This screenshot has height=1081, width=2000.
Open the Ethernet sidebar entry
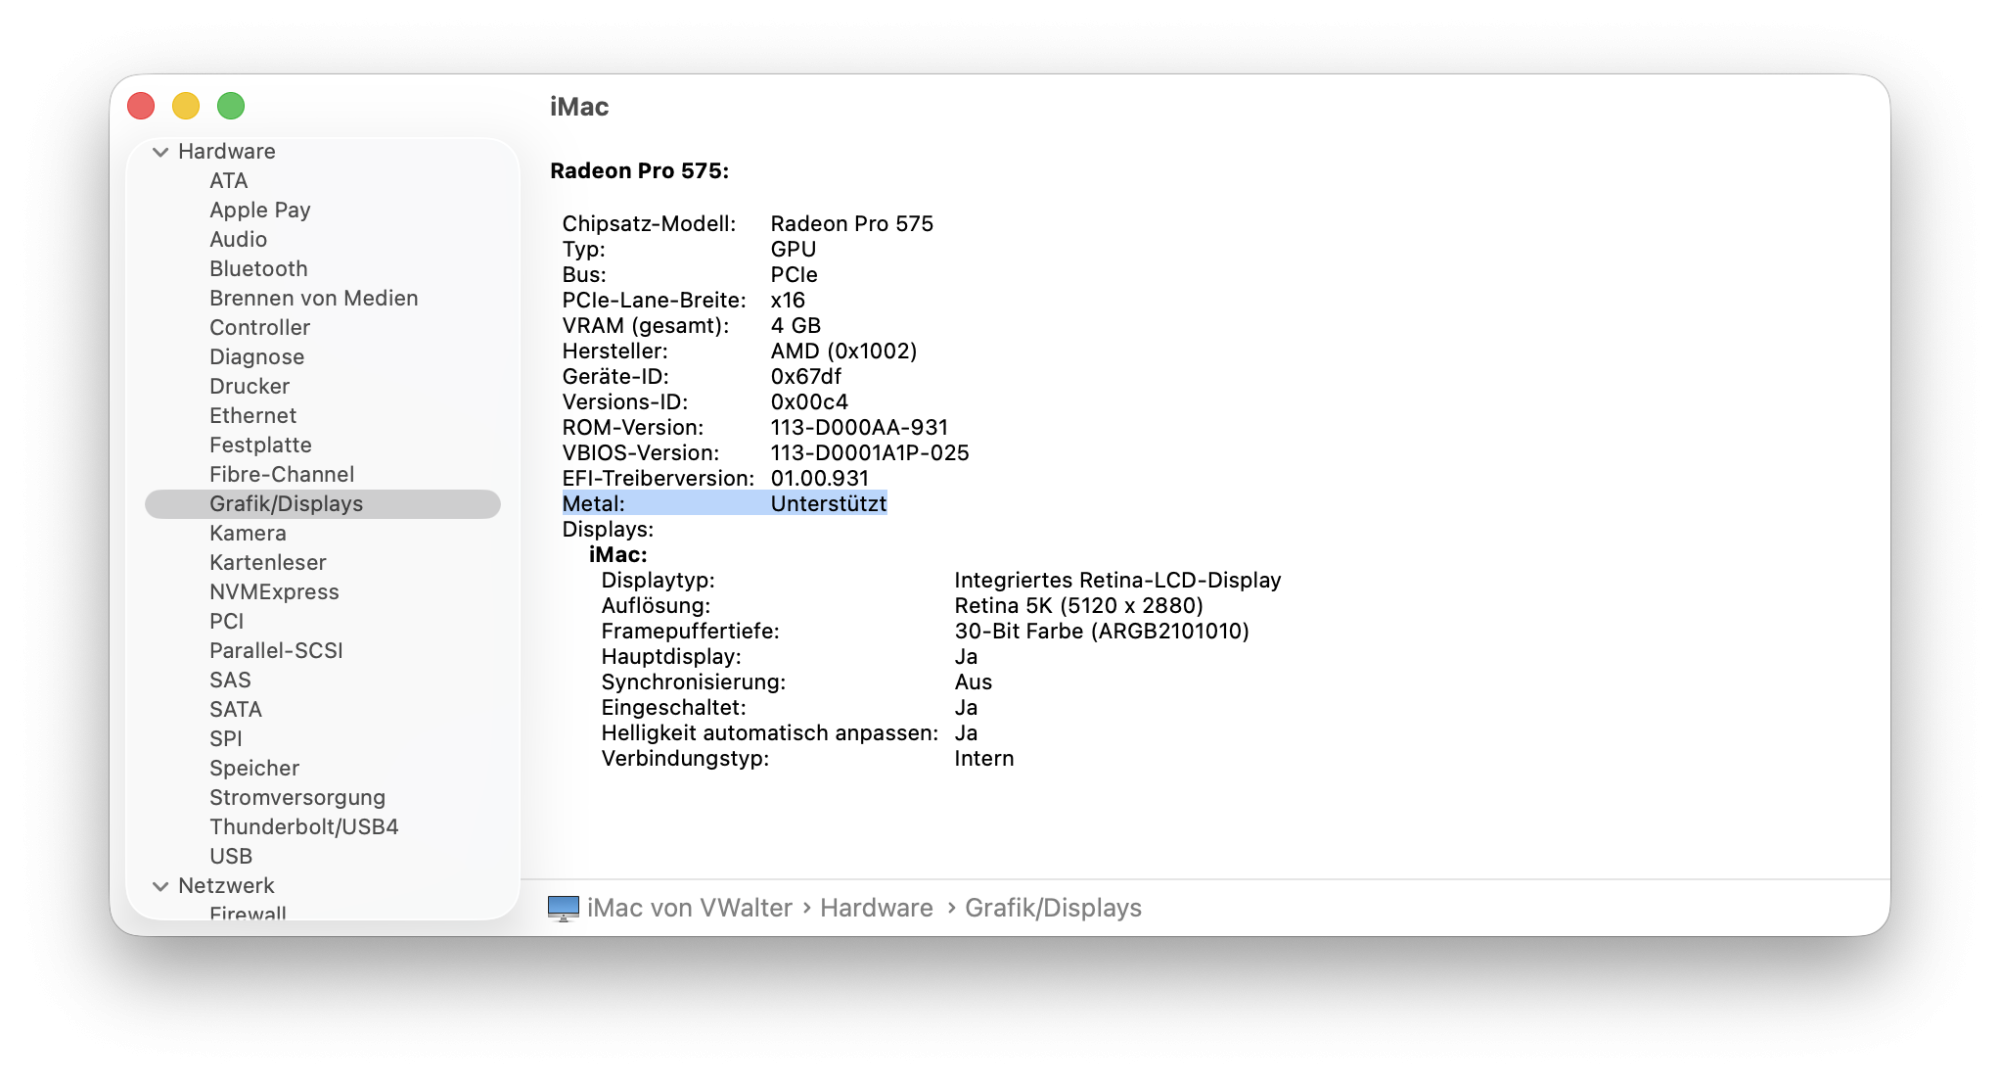[253, 416]
